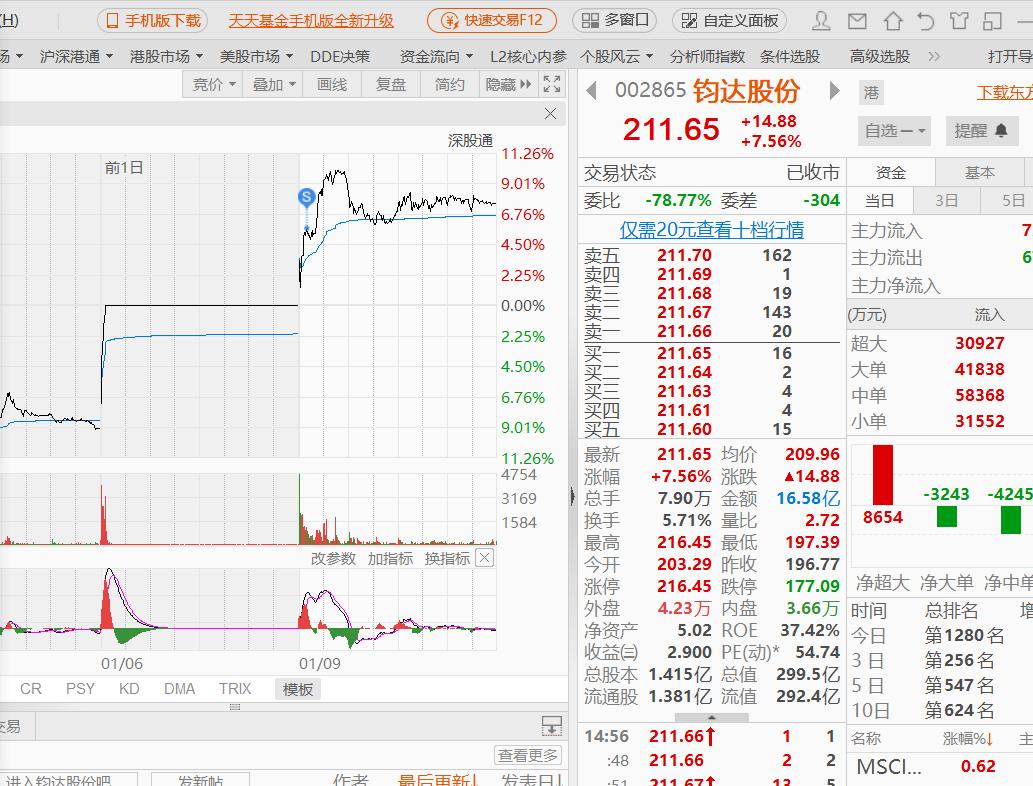Expand trade list with small up arrow

coord(712,717)
